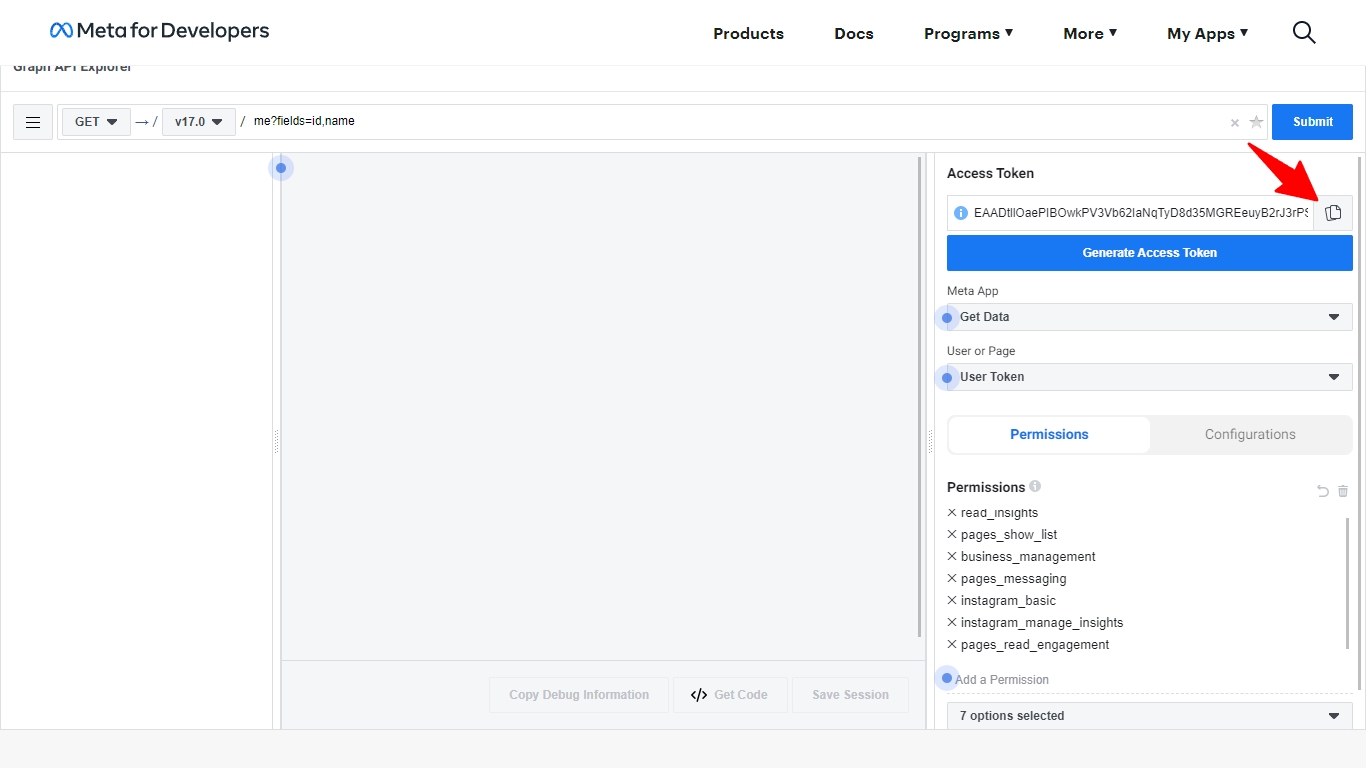The width and height of the screenshot is (1366, 768).
Task: Click the Add a Permission field
Action: (1100, 680)
